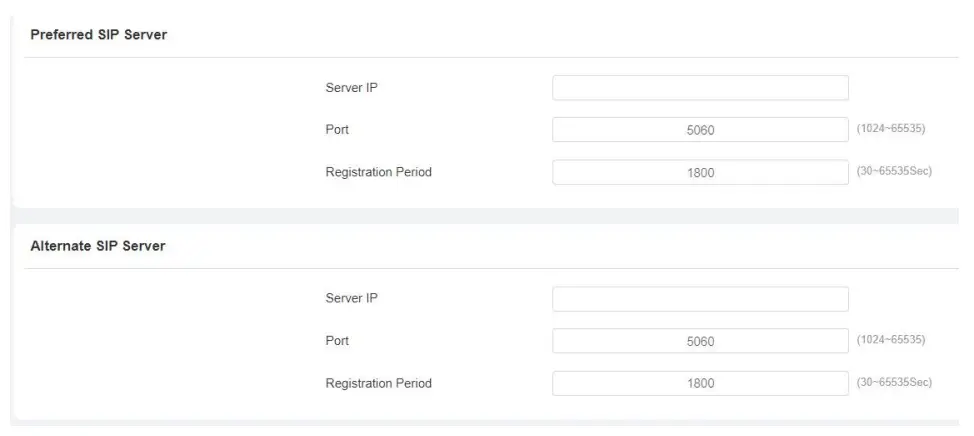Click the Preferred port range hint (1024~65535)
974x436 pixels.
click(x=891, y=130)
